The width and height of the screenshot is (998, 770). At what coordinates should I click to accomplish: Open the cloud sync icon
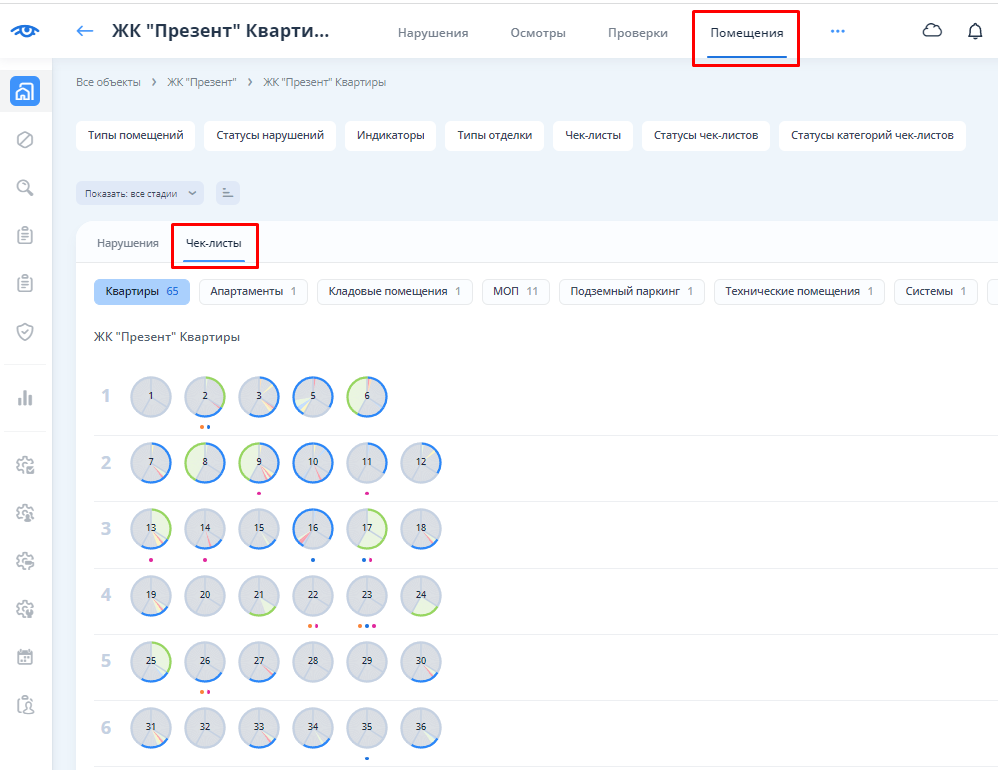932,31
